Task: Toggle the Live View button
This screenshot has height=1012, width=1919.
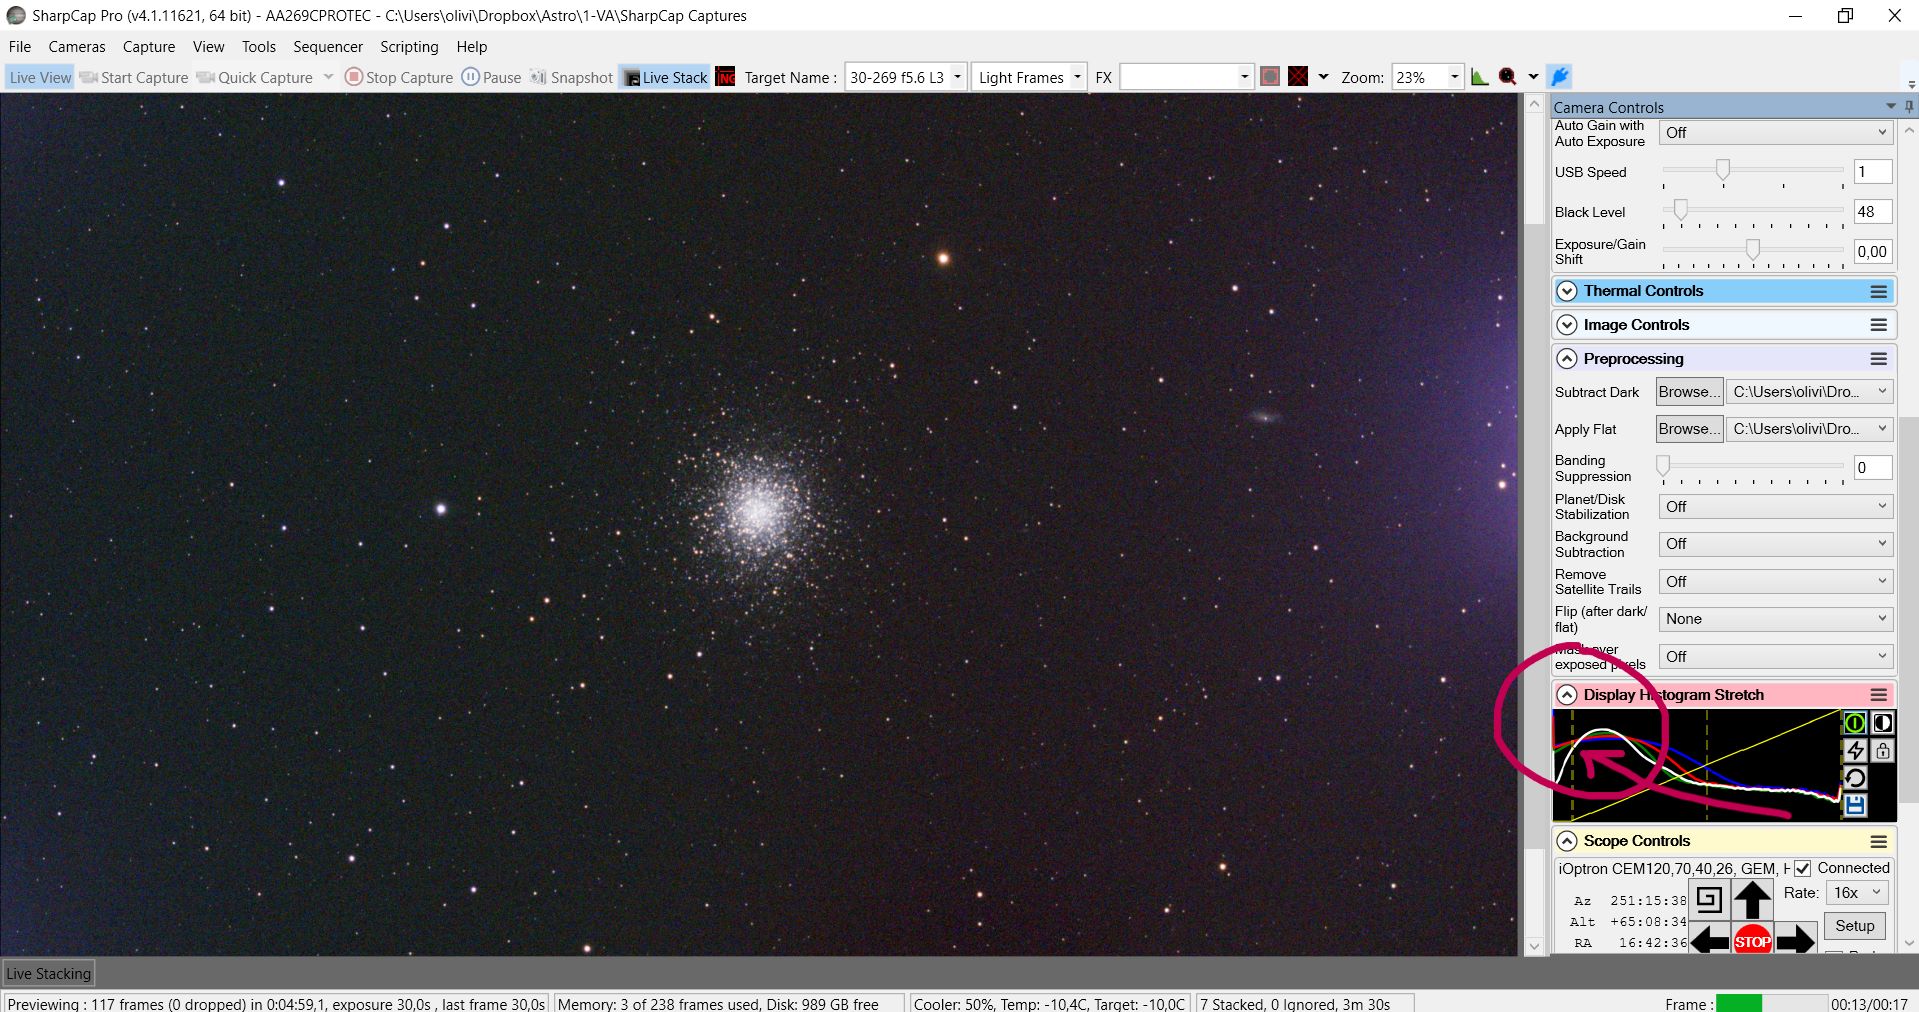Action: click(40, 77)
